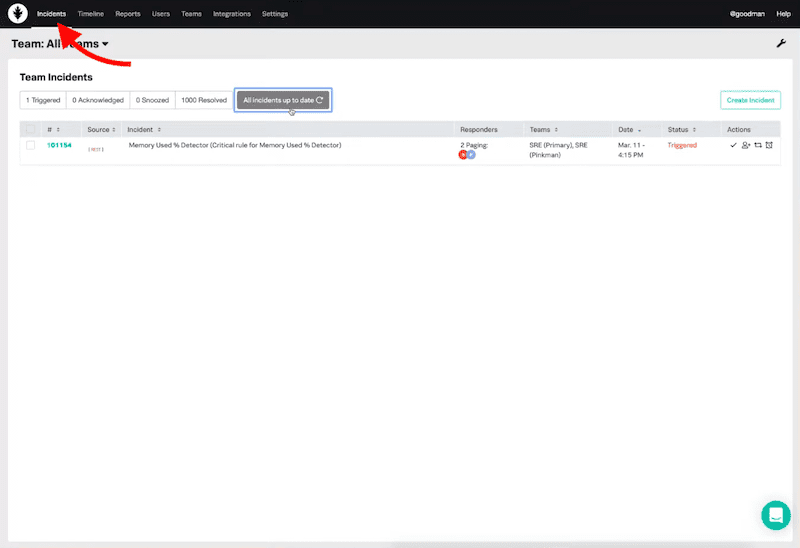The width and height of the screenshot is (800, 548).
Task: Reroute the incident with the arrows icon
Action: [757, 145]
